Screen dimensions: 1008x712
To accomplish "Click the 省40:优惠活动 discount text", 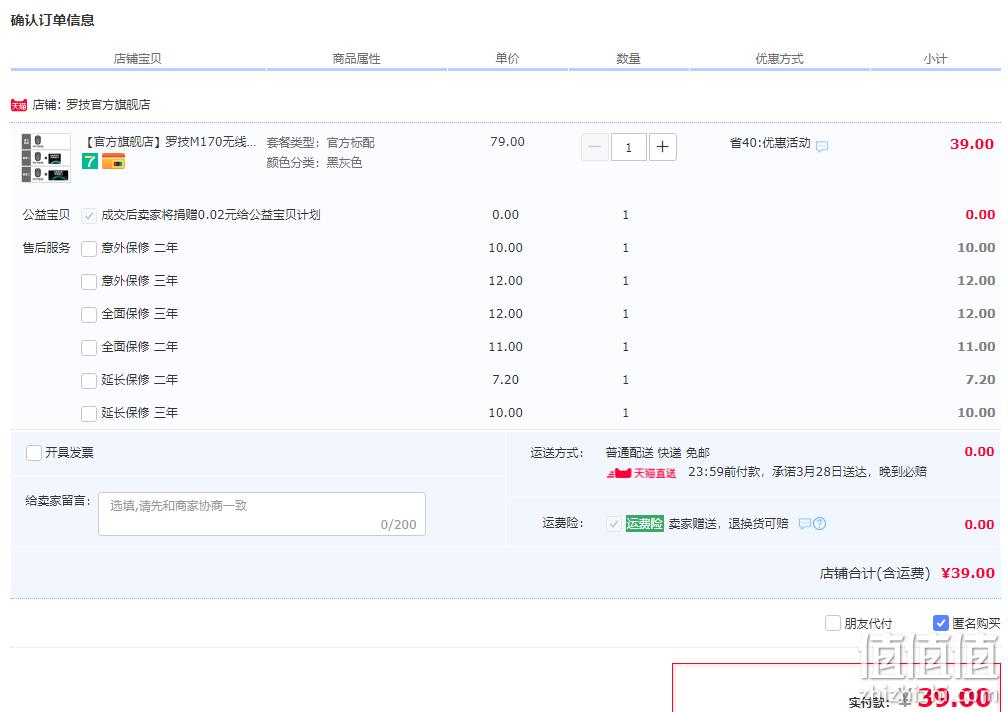I will (770, 143).
